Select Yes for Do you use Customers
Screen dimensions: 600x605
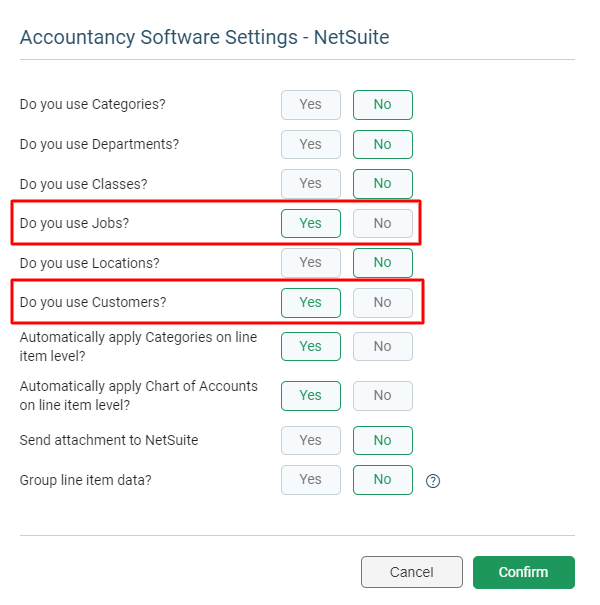311,303
